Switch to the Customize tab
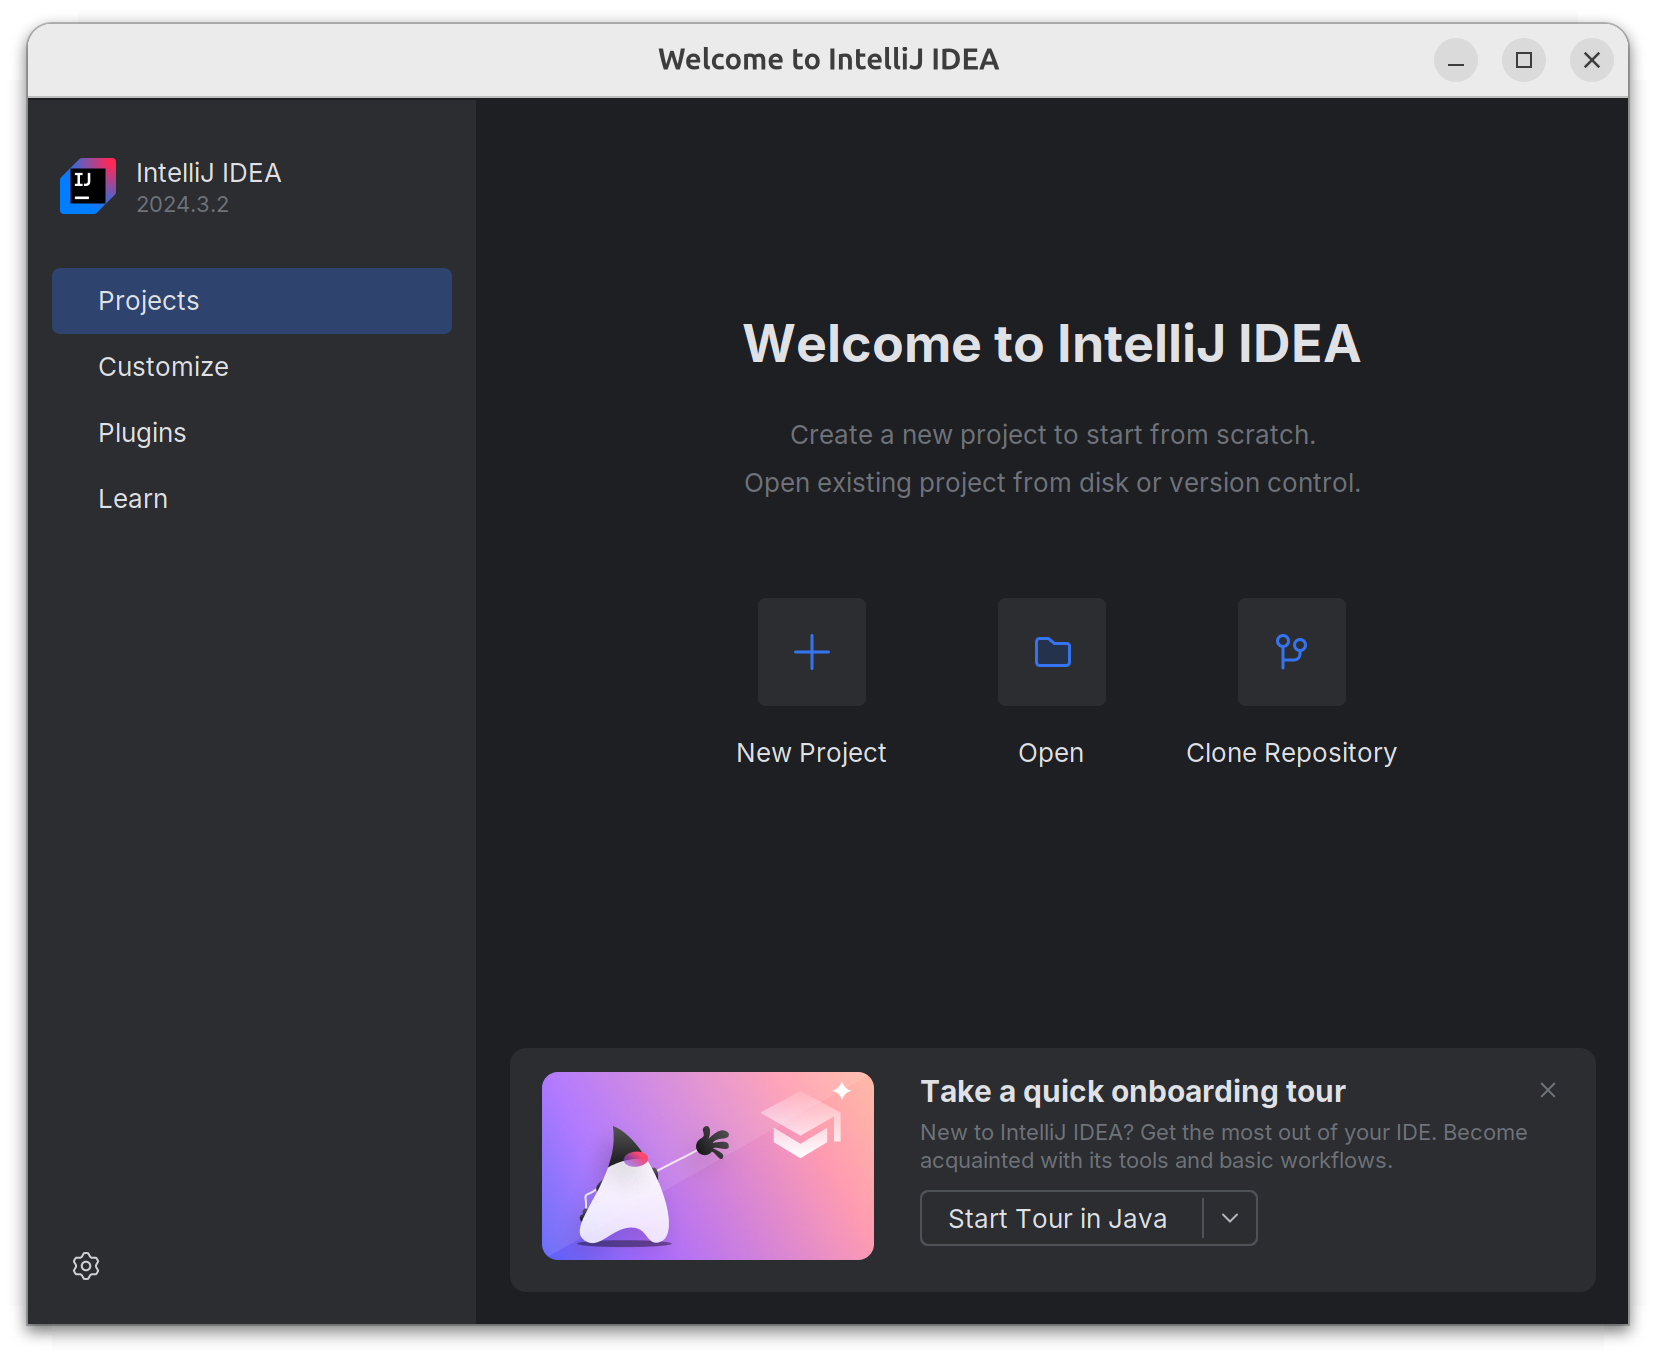 pyautogui.click(x=164, y=367)
